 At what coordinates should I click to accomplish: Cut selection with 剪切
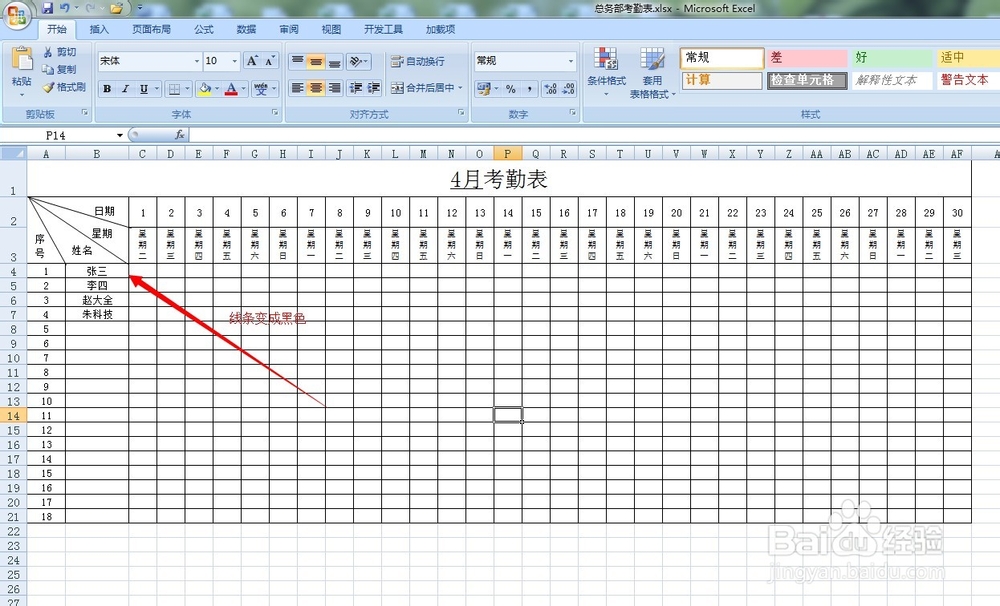(59, 52)
